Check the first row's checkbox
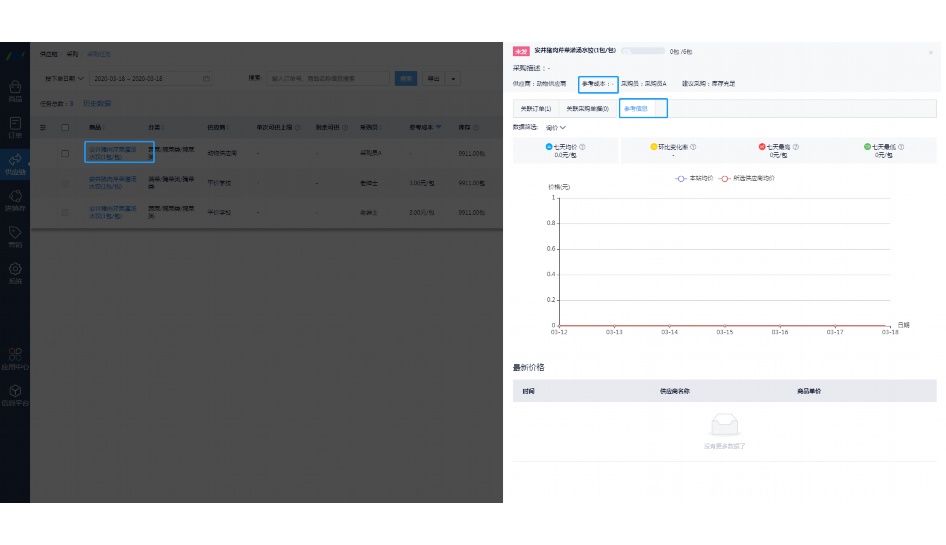 (65, 154)
